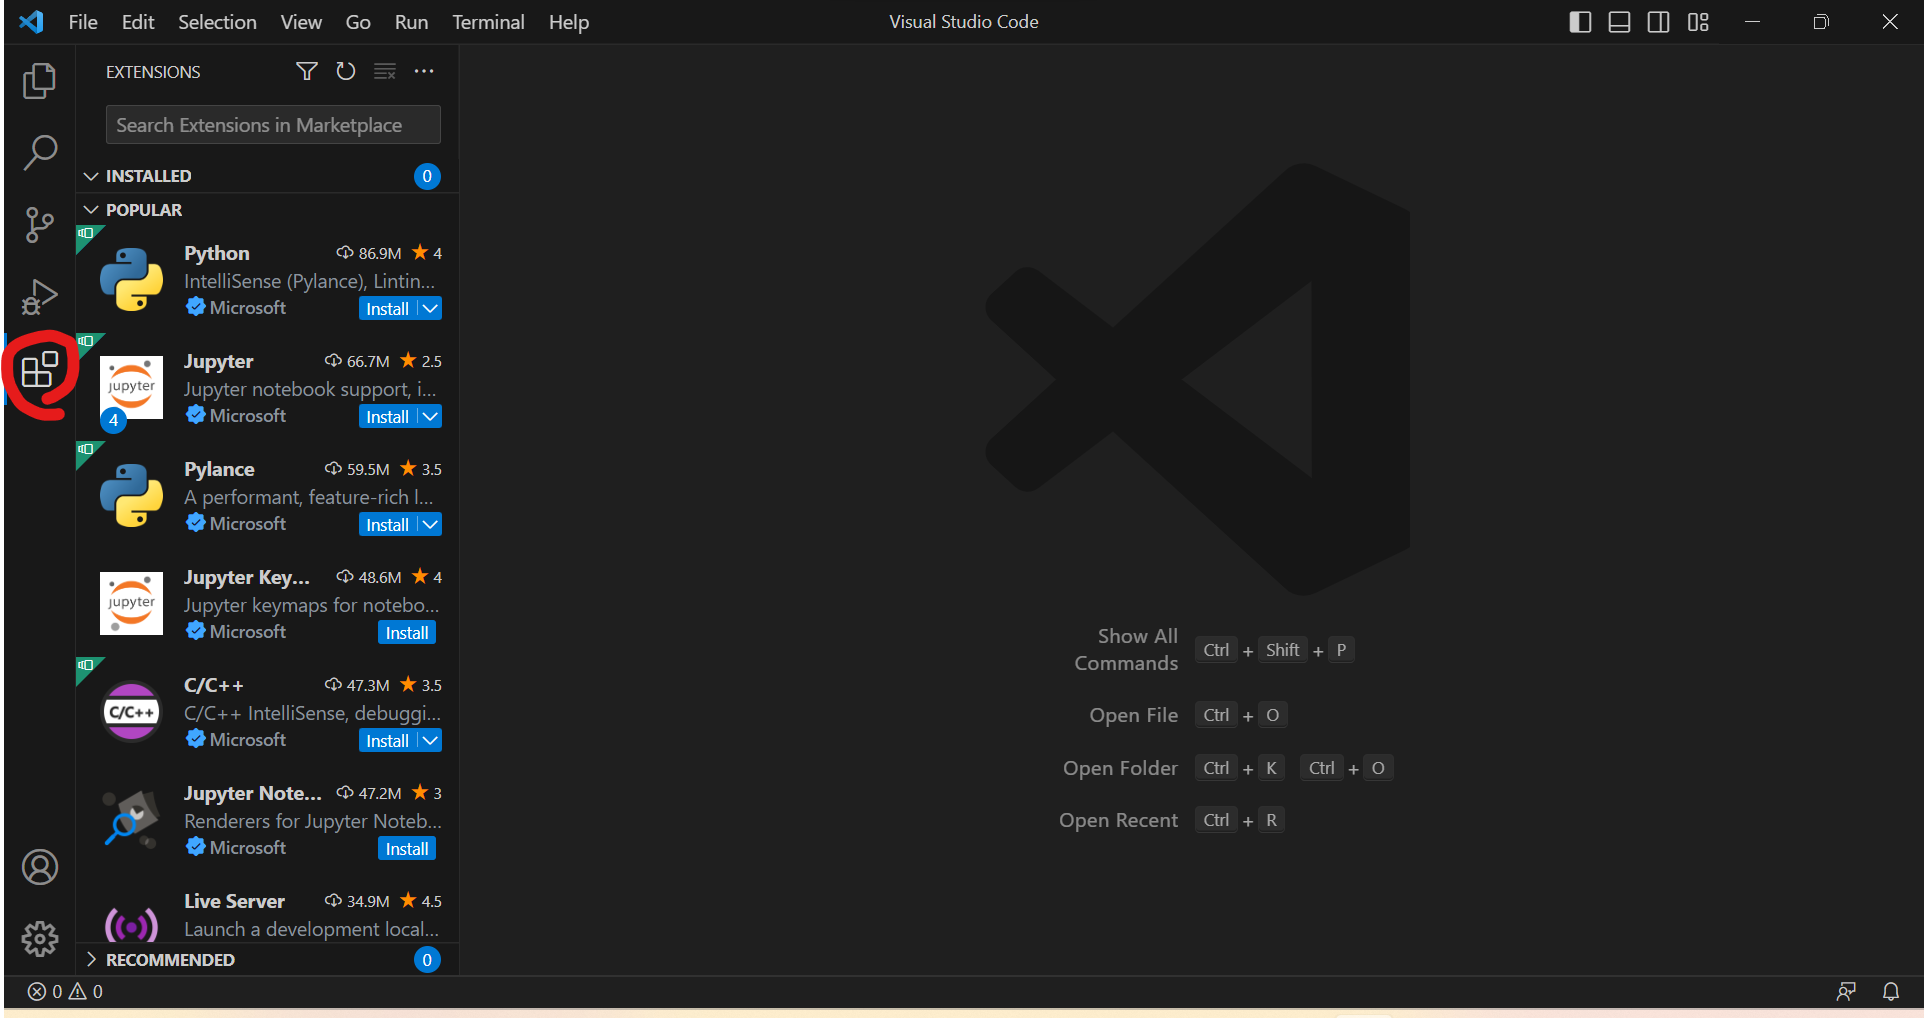Click the Pylance extension logo
Screen dimensions: 1924x1018
[x=131, y=495]
